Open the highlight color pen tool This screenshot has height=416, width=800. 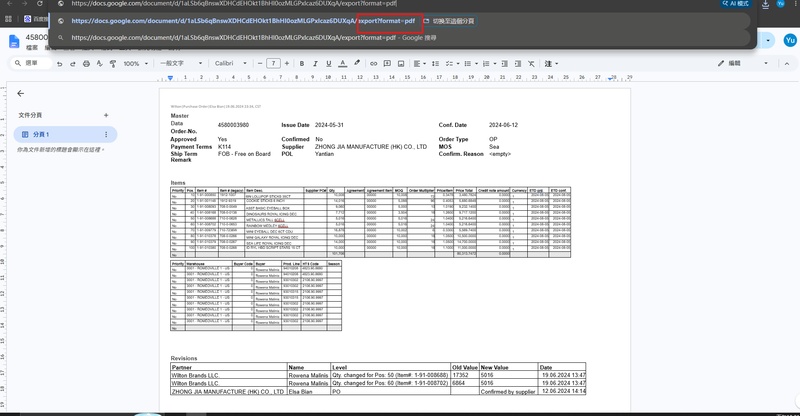[357, 63]
